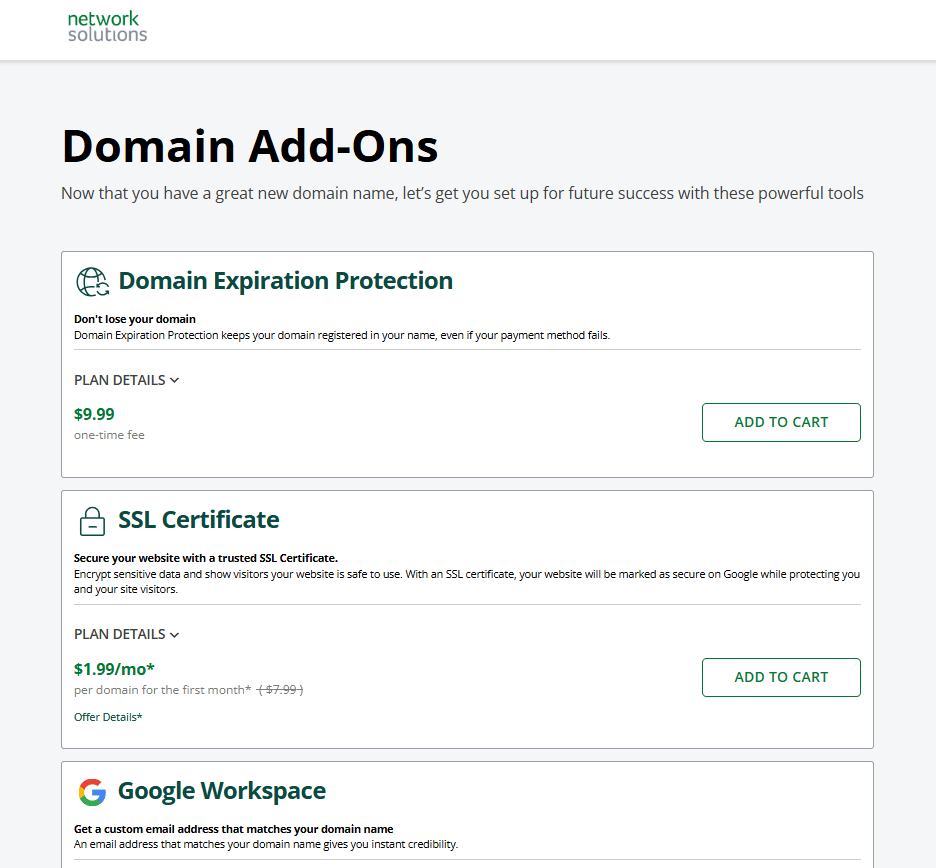
Task: Click the Google Workspace heading
Action: pos(221,791)
